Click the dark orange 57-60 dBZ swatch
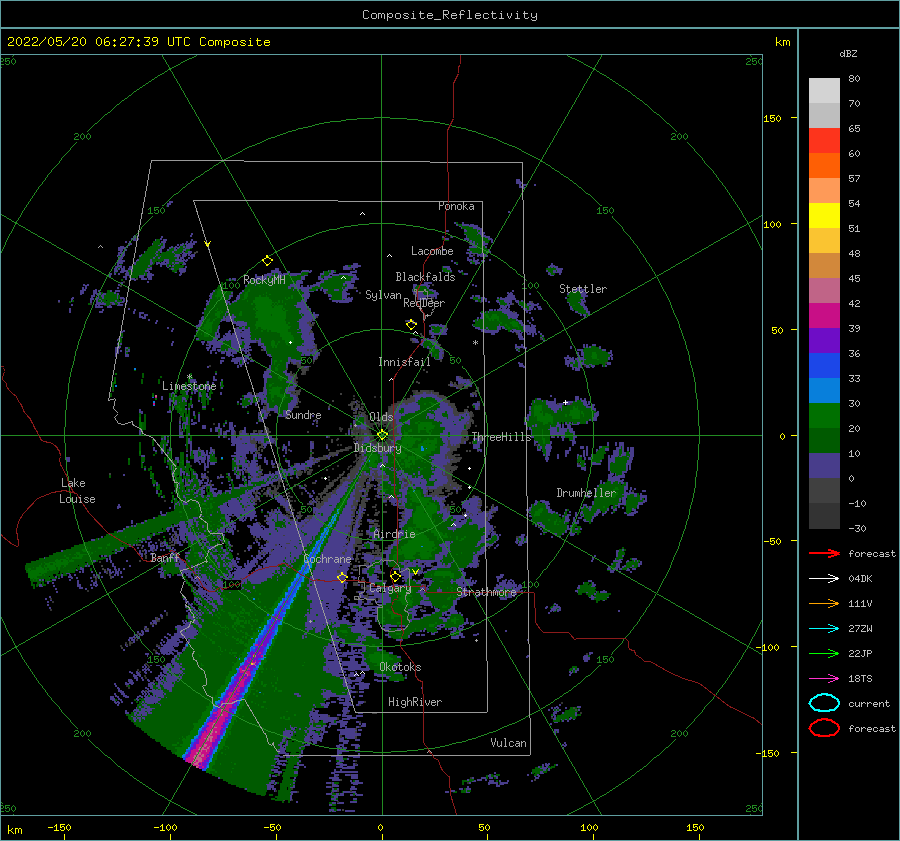 coord(824,166)
